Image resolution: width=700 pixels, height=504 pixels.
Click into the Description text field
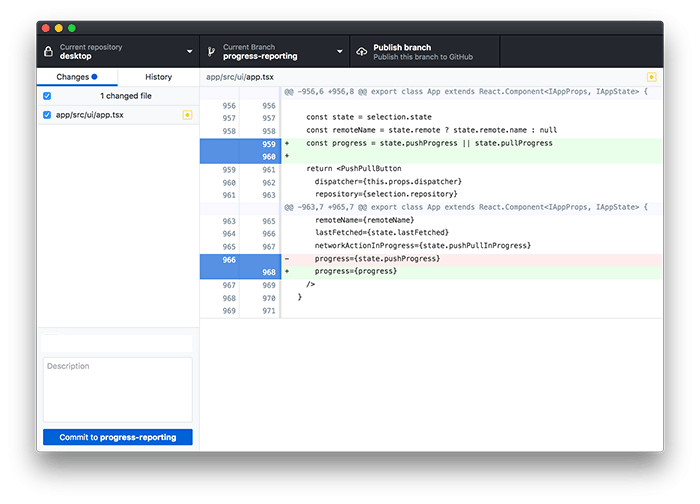(117, 389)
